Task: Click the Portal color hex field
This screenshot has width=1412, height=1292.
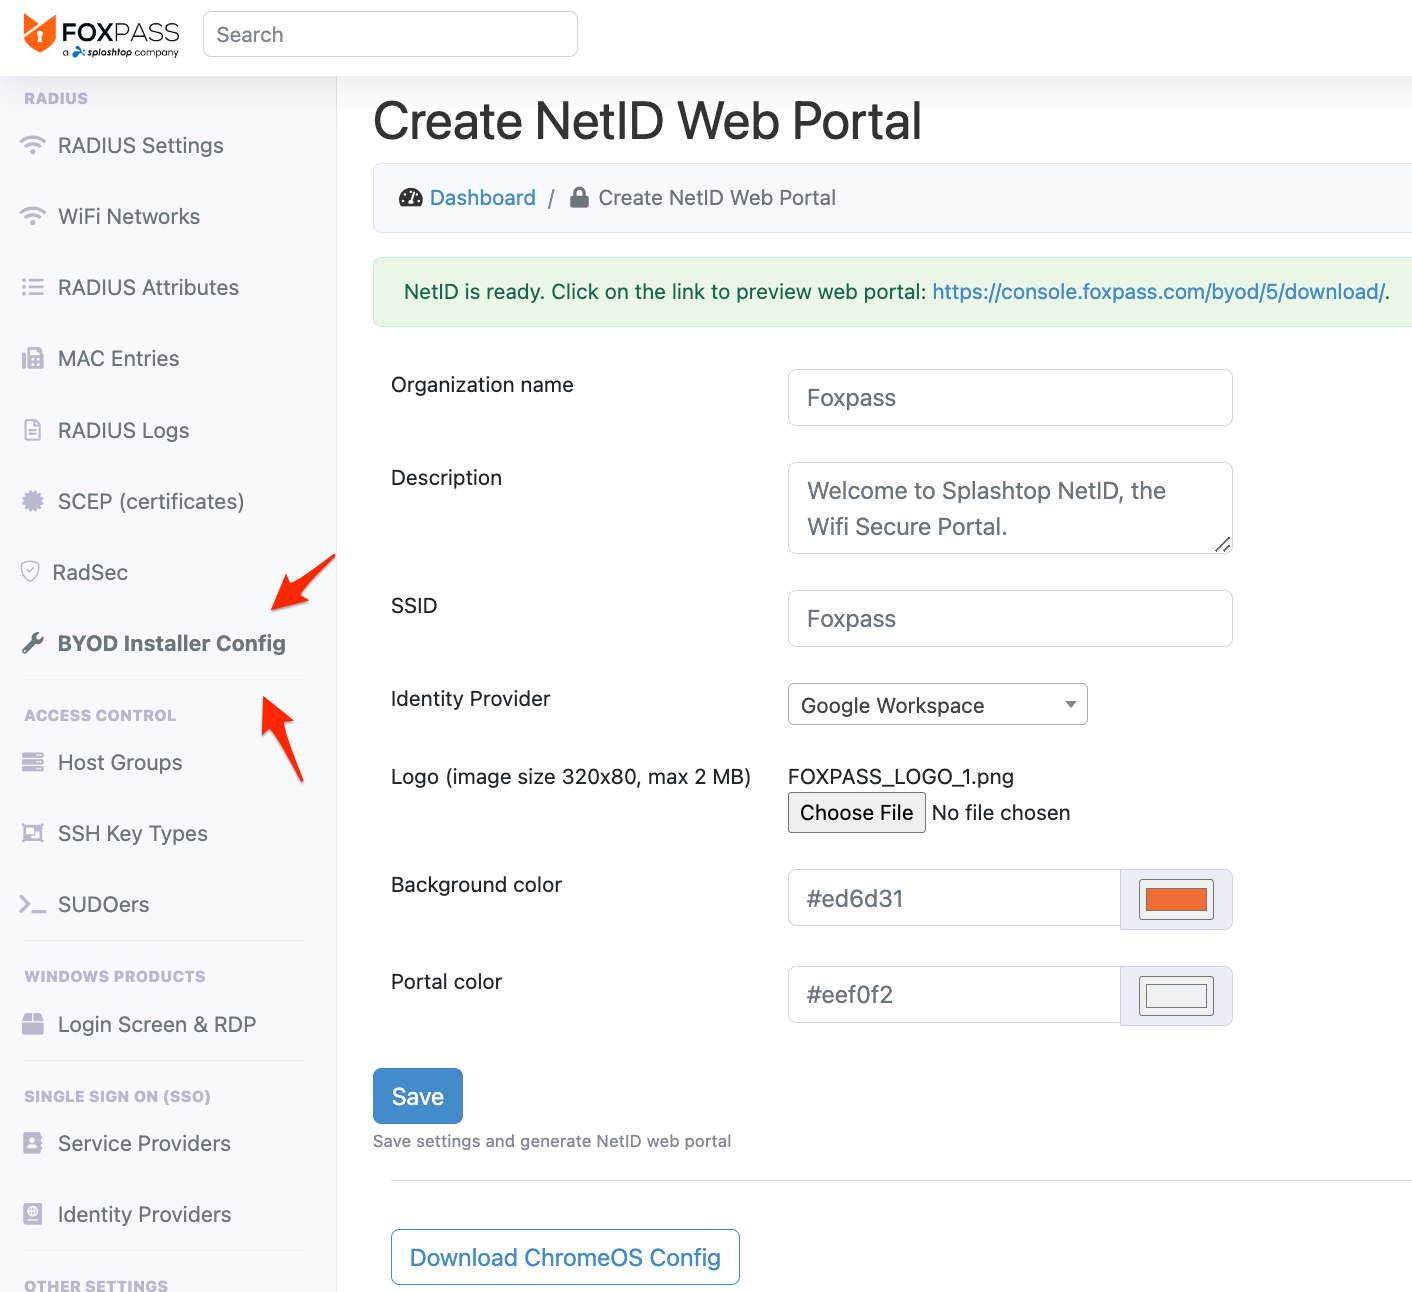Action: click(954, 995)
